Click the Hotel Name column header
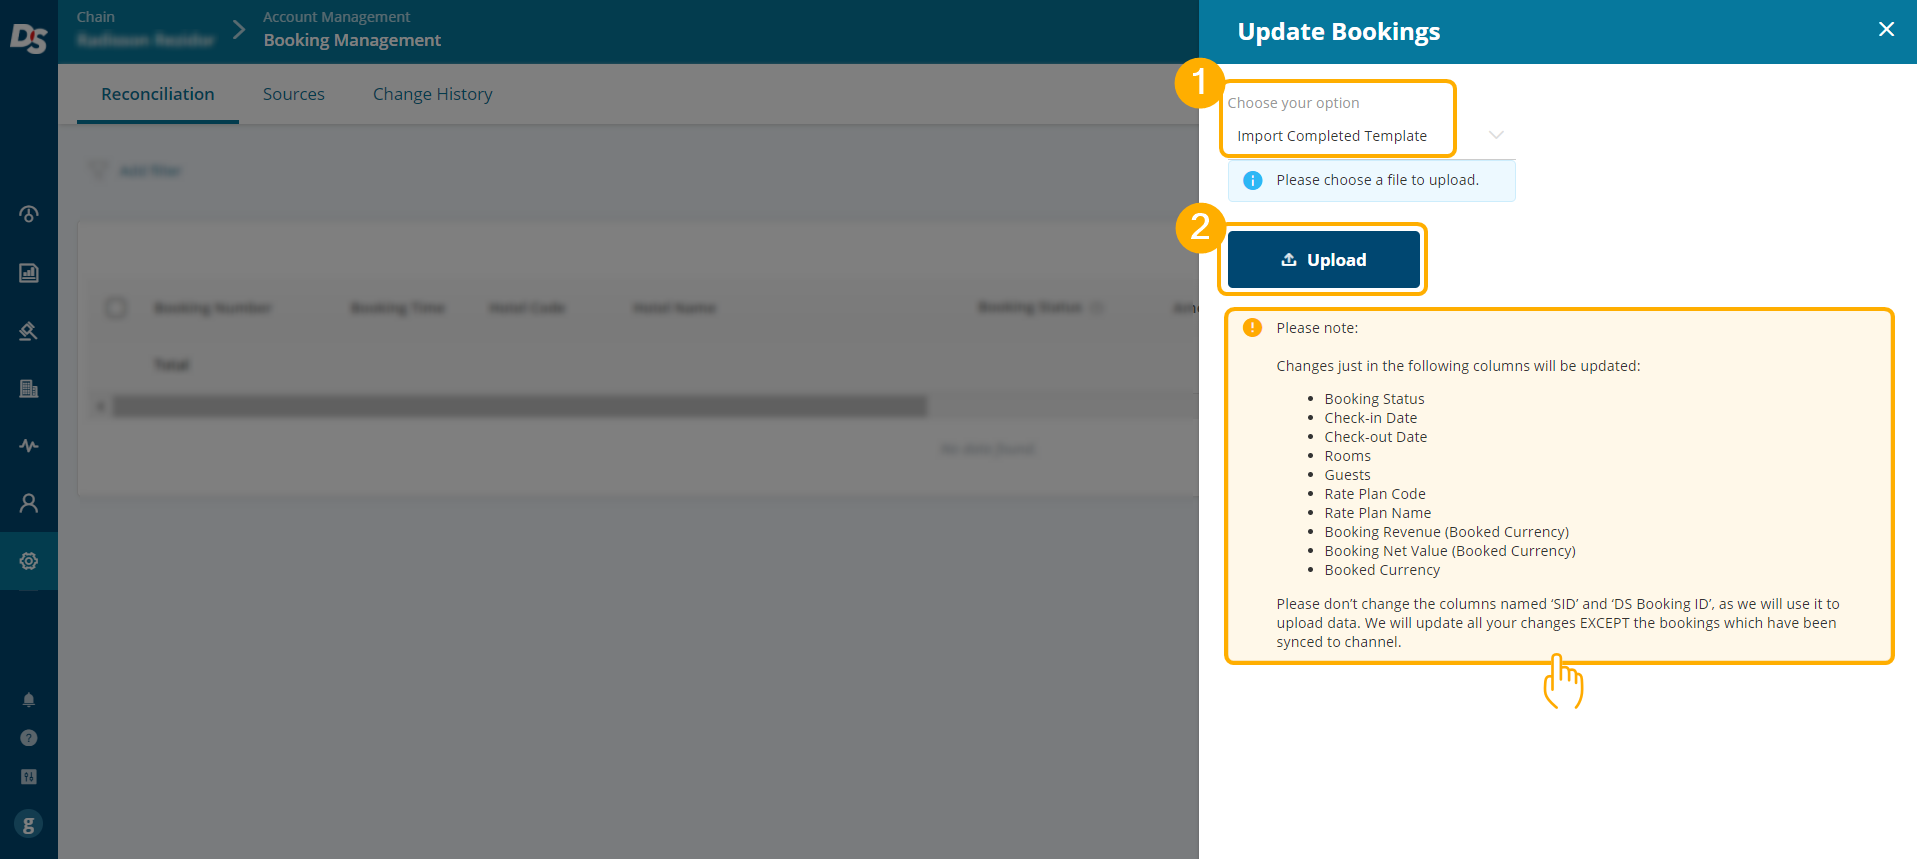The width and height of the screenshot is (1917, 859). click(674, 308)
